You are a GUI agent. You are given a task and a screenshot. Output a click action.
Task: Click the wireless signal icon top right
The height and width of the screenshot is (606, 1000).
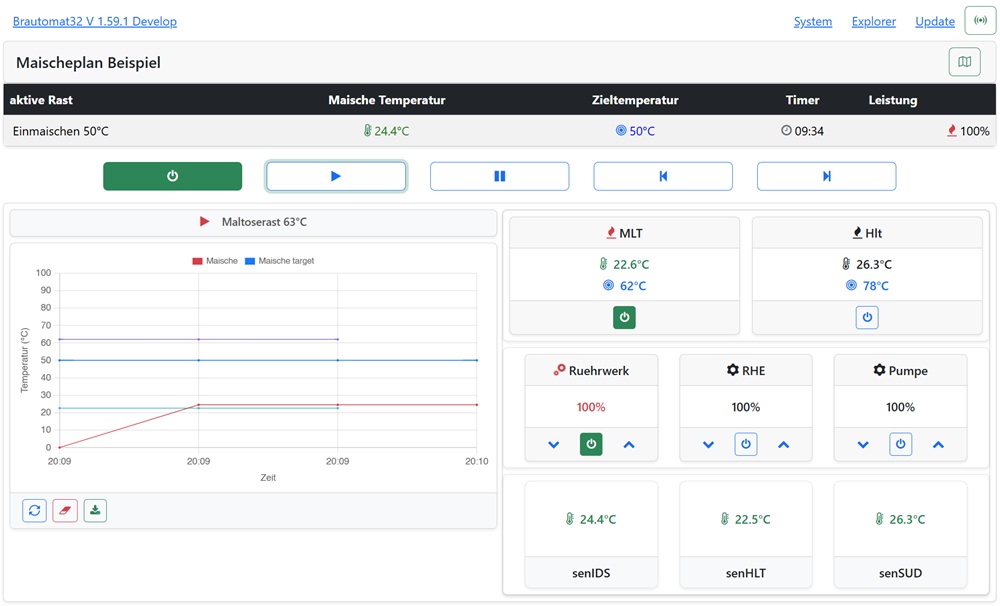point(980,21)
